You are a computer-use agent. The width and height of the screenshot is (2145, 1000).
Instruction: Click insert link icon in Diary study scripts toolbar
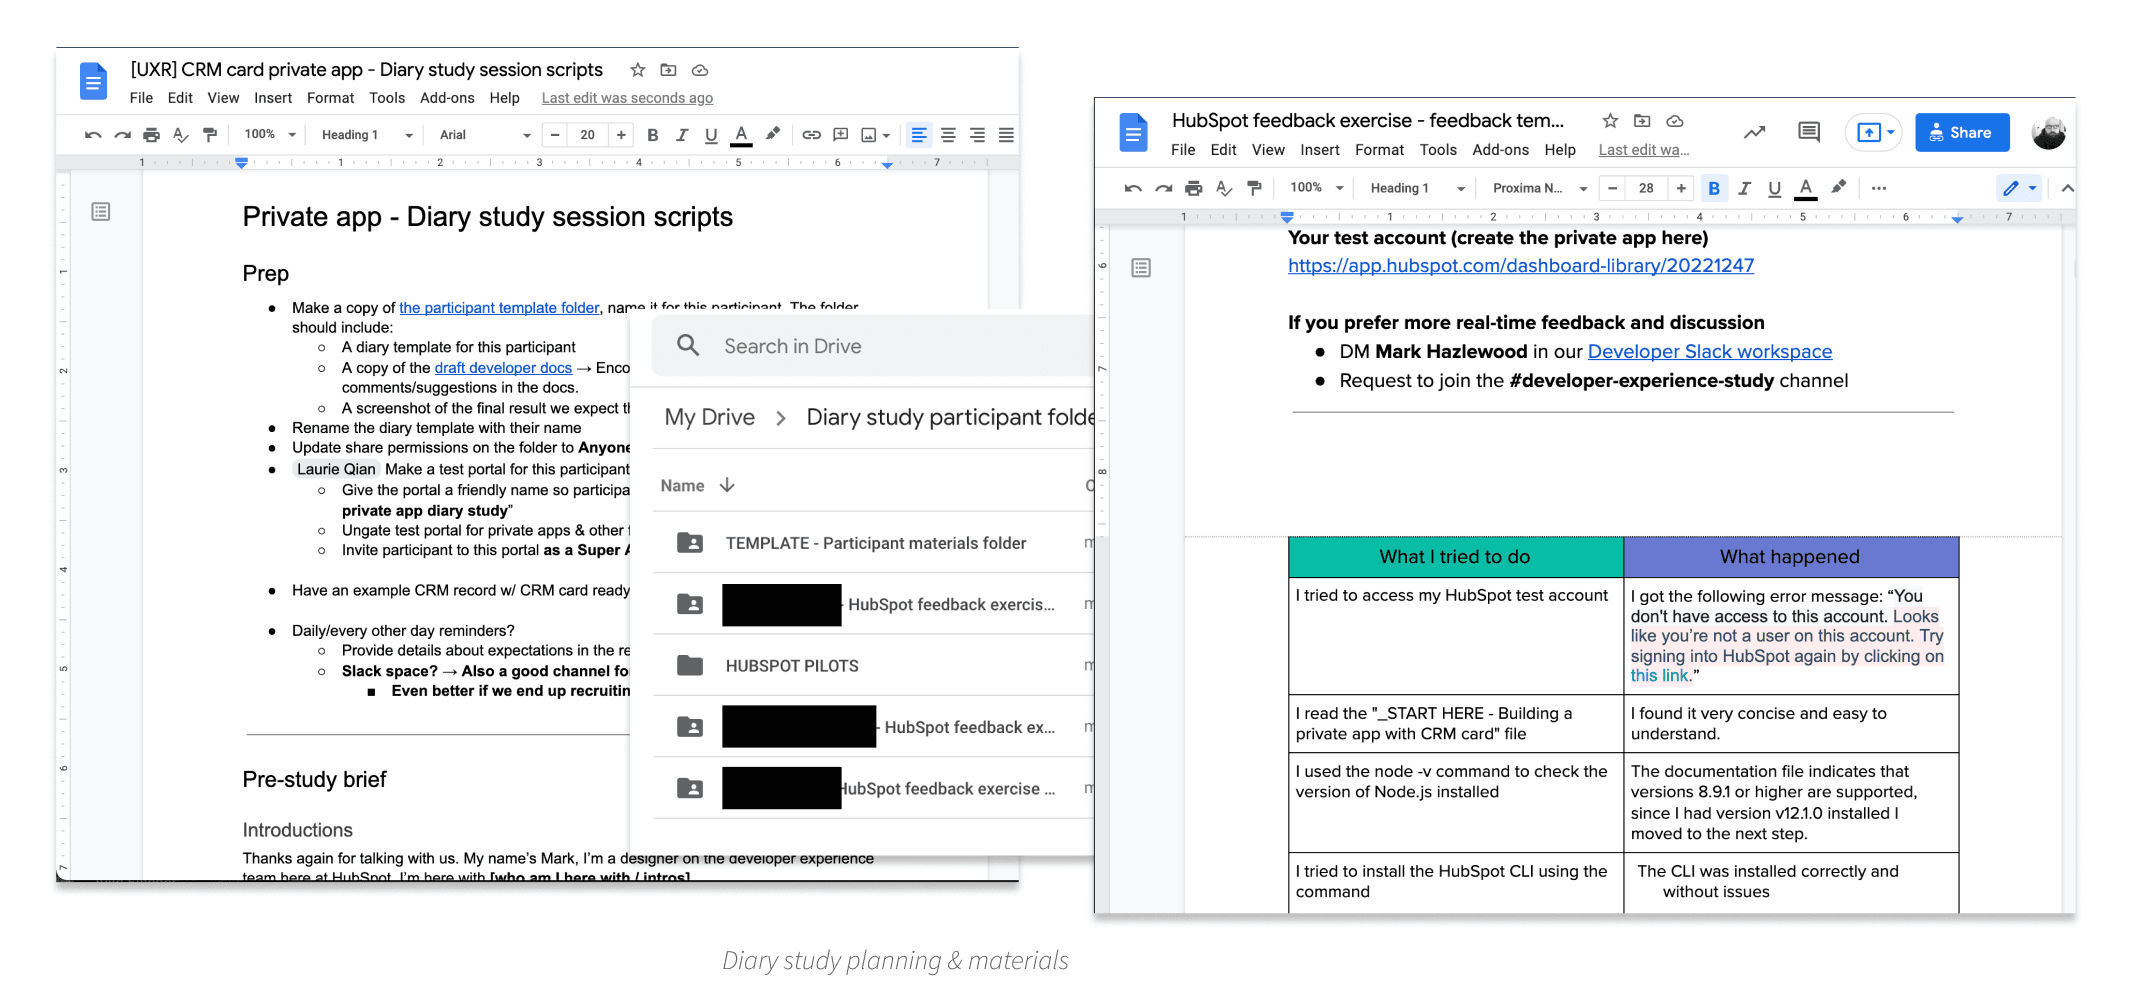tap(811, 135)
